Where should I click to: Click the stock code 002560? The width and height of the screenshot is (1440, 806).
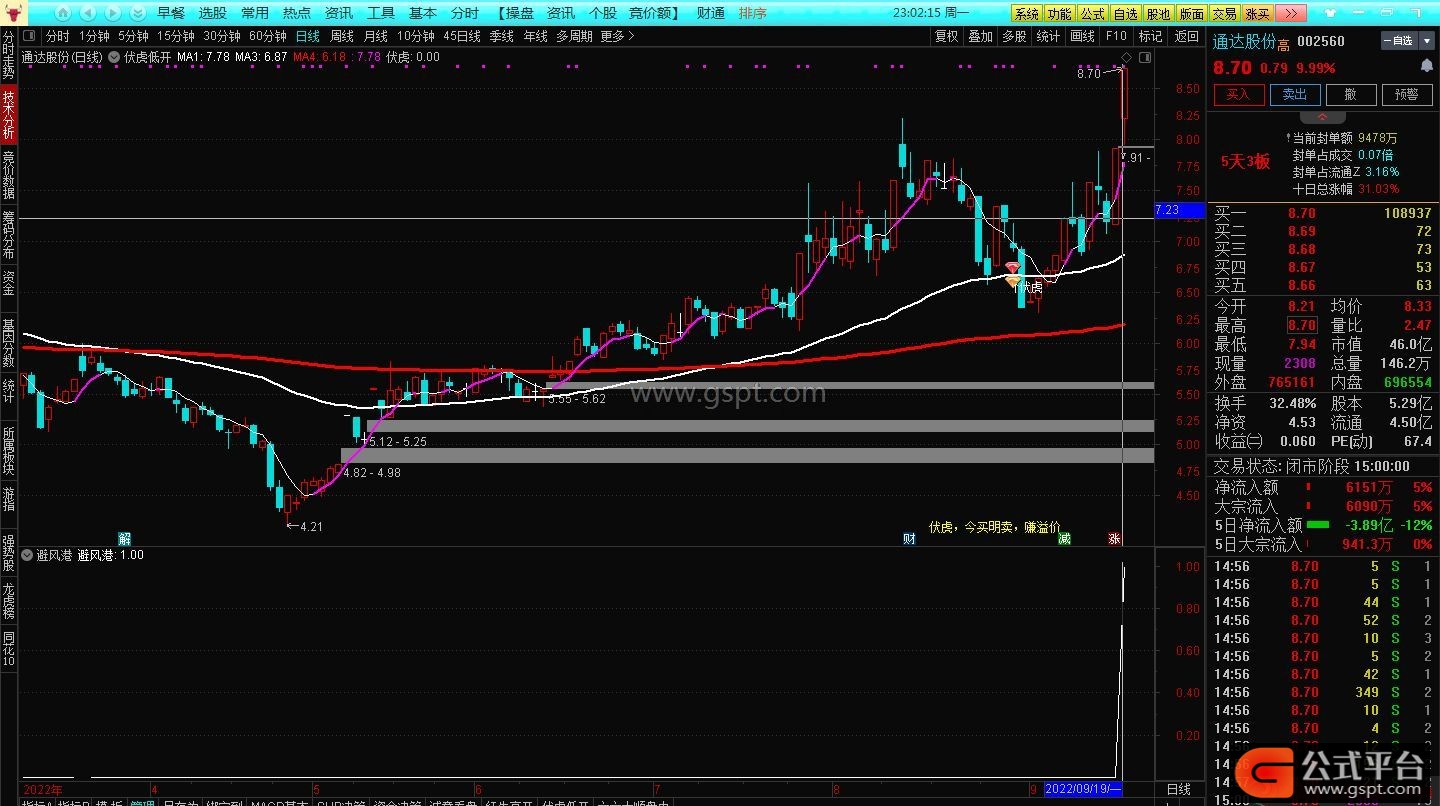[x=1320, y=41]
